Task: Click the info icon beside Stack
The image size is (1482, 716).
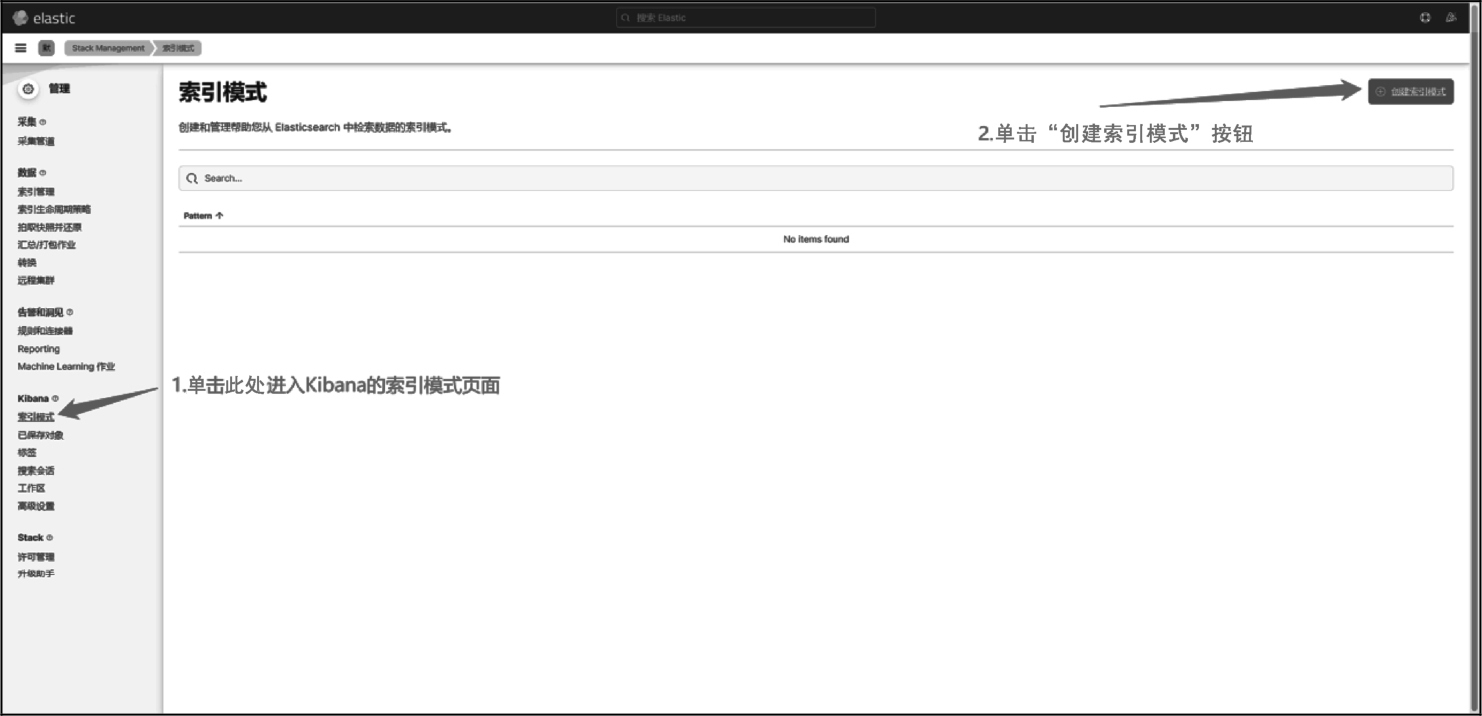Action: pos(50,538)
